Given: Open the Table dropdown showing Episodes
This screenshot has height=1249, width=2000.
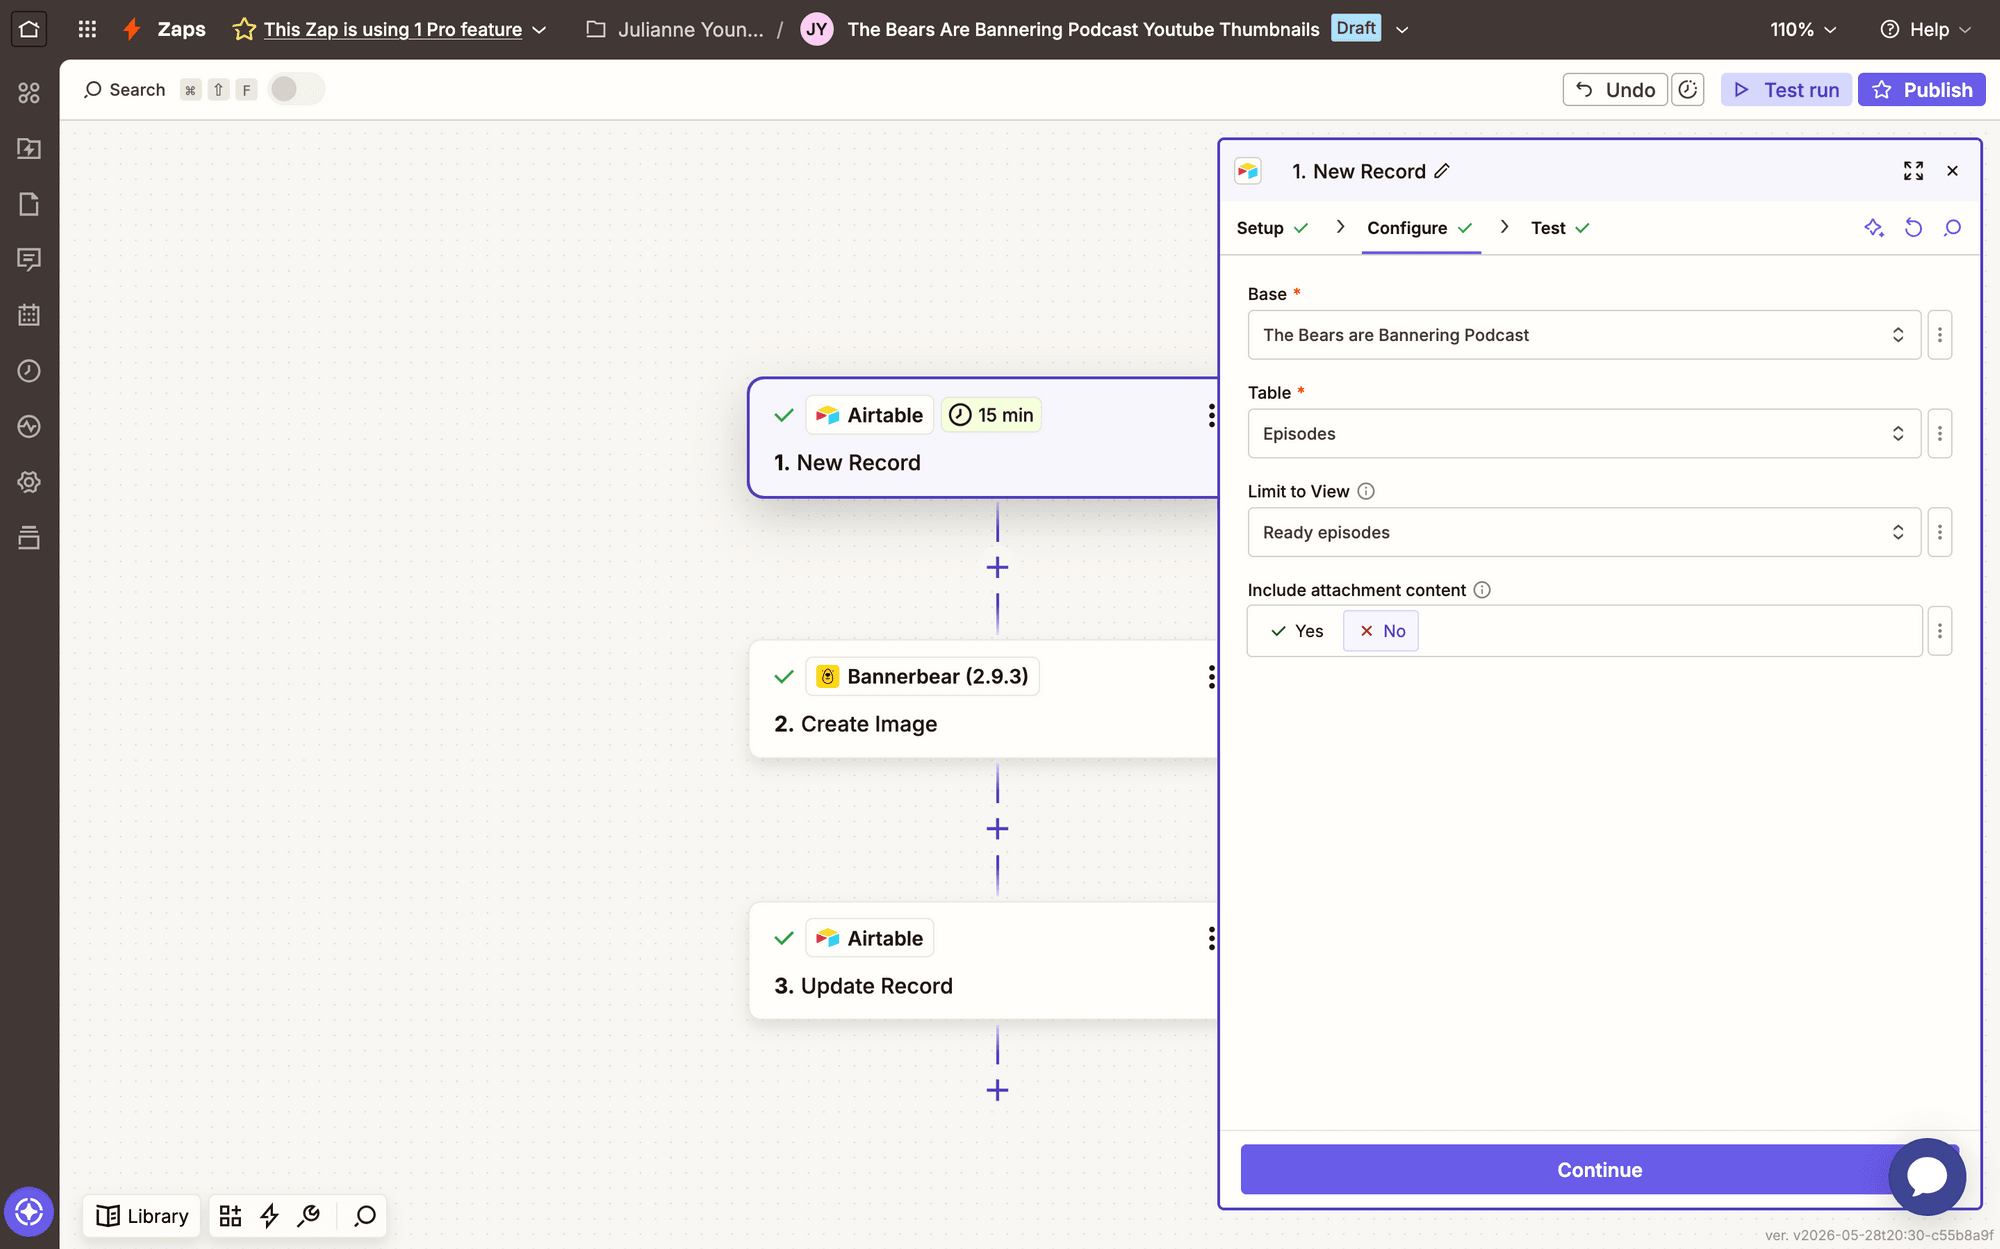Looking at the screenshot, I should [x=1584, y=434].
